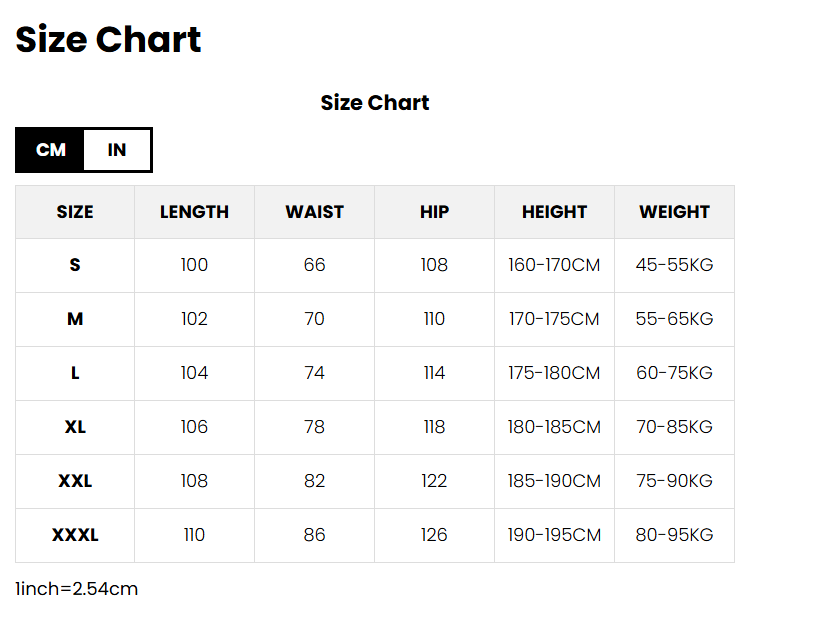Select the CM unit toggle

(x=51, y=150)
